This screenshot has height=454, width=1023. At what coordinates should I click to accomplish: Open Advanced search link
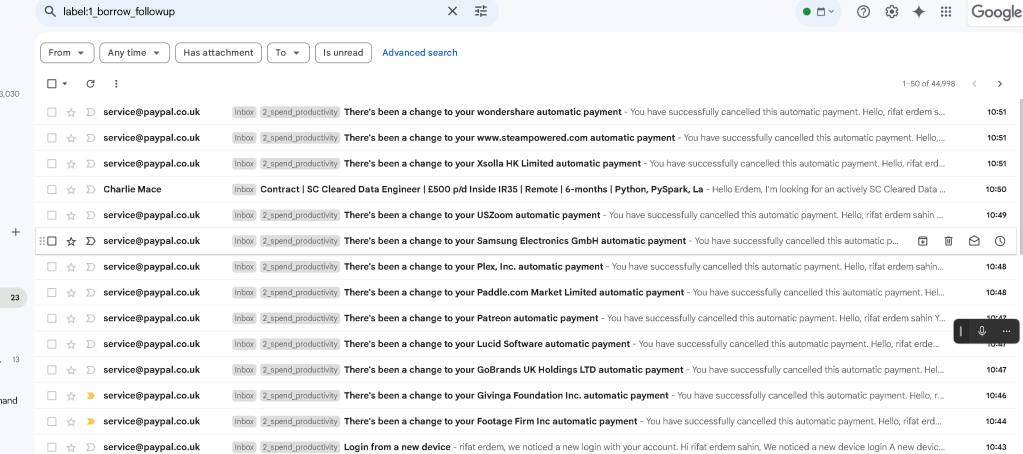tap(420, 53)
